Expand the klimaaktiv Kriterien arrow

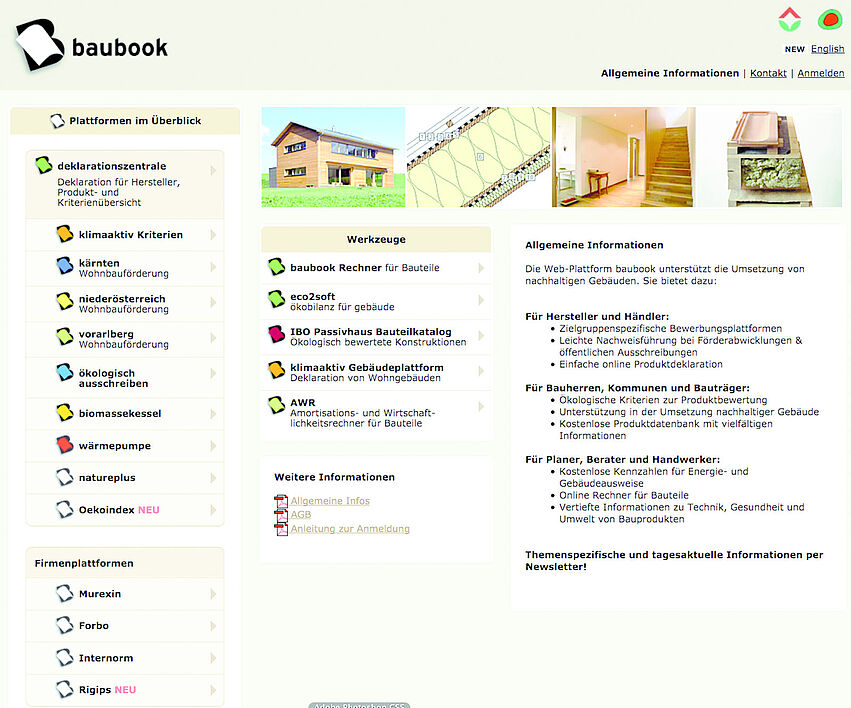pyautogui.click(x=213, y=235)
